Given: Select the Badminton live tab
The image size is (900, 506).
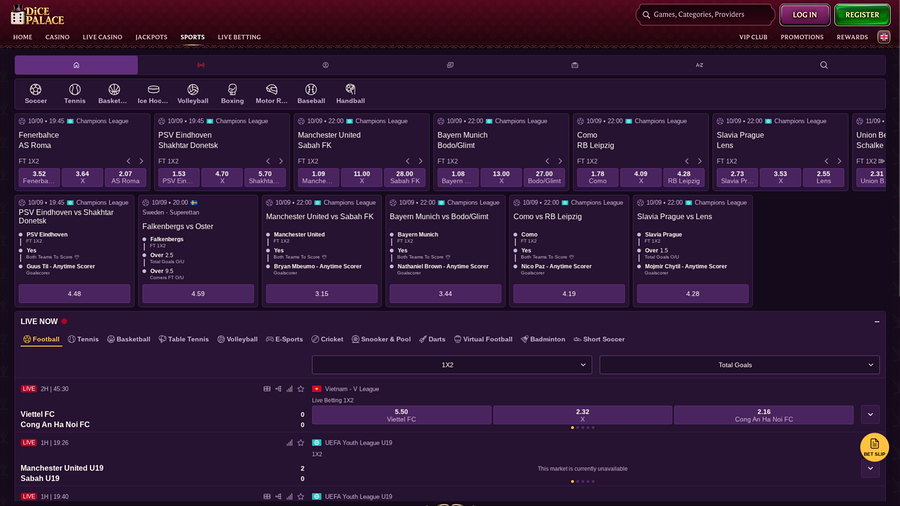Looking at the screenshot, I should coord(543,340).
